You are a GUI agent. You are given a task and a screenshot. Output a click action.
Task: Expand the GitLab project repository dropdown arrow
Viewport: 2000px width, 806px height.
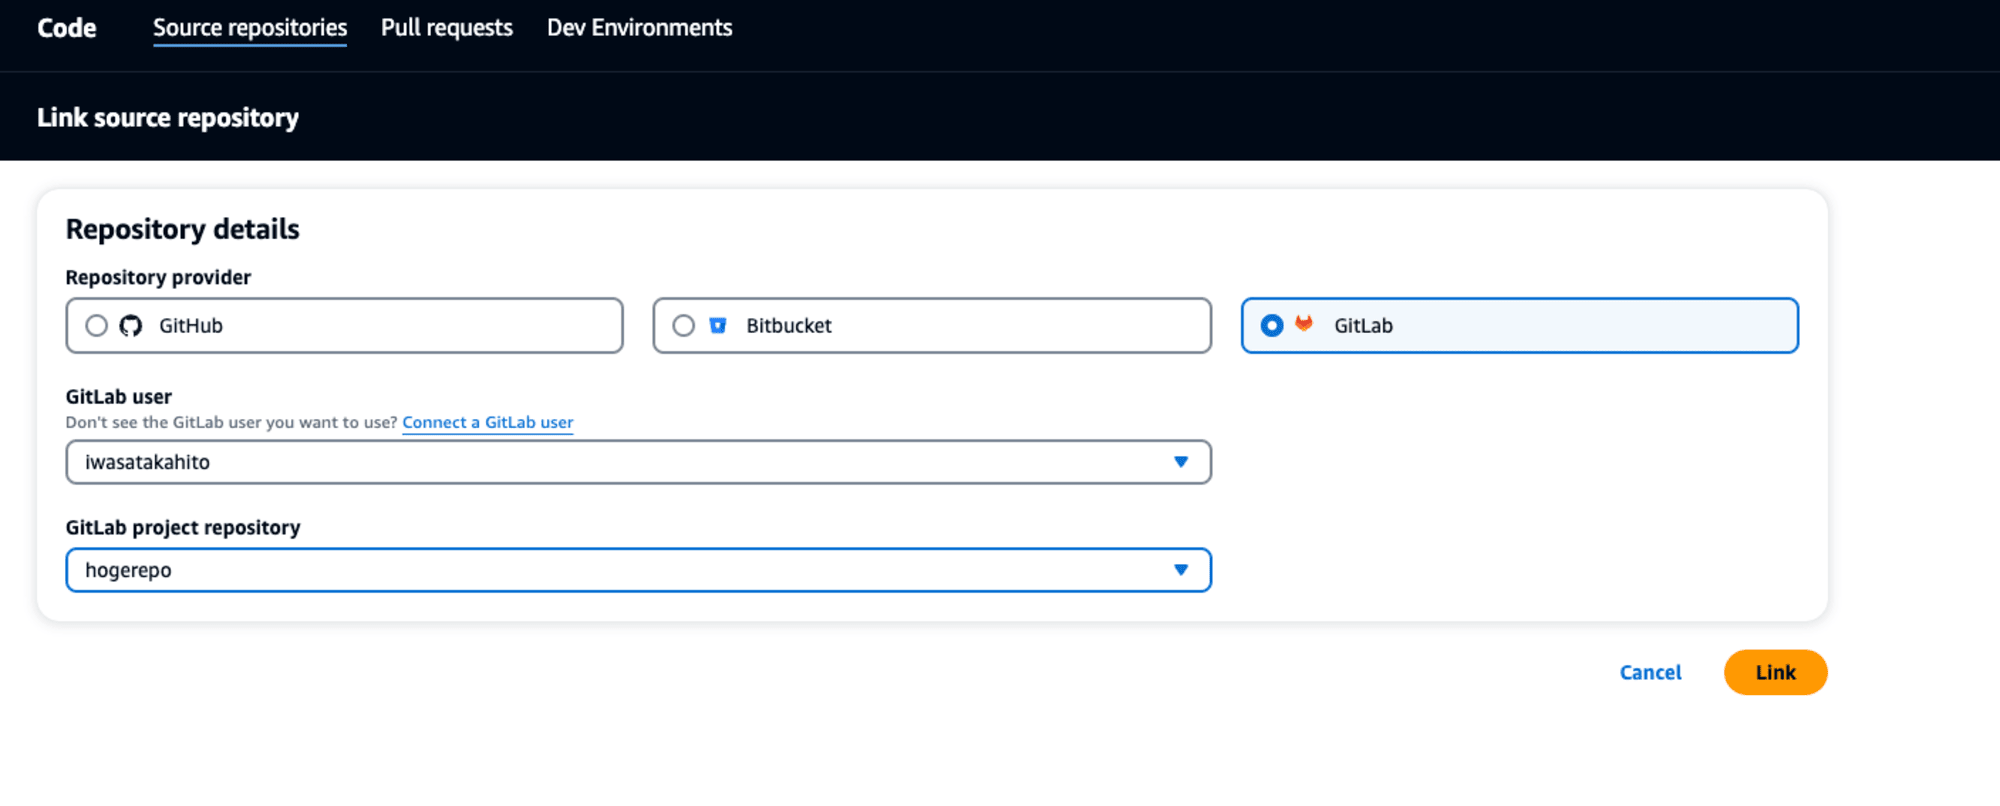pyautogui.click(x=1181, y=570)
